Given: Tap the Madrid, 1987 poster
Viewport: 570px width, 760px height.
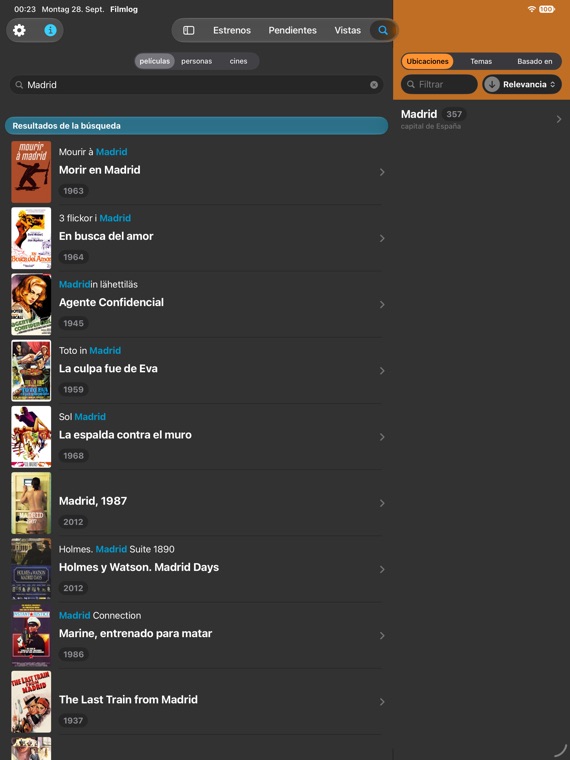Looking at the screenshot, I should [31, 503].
